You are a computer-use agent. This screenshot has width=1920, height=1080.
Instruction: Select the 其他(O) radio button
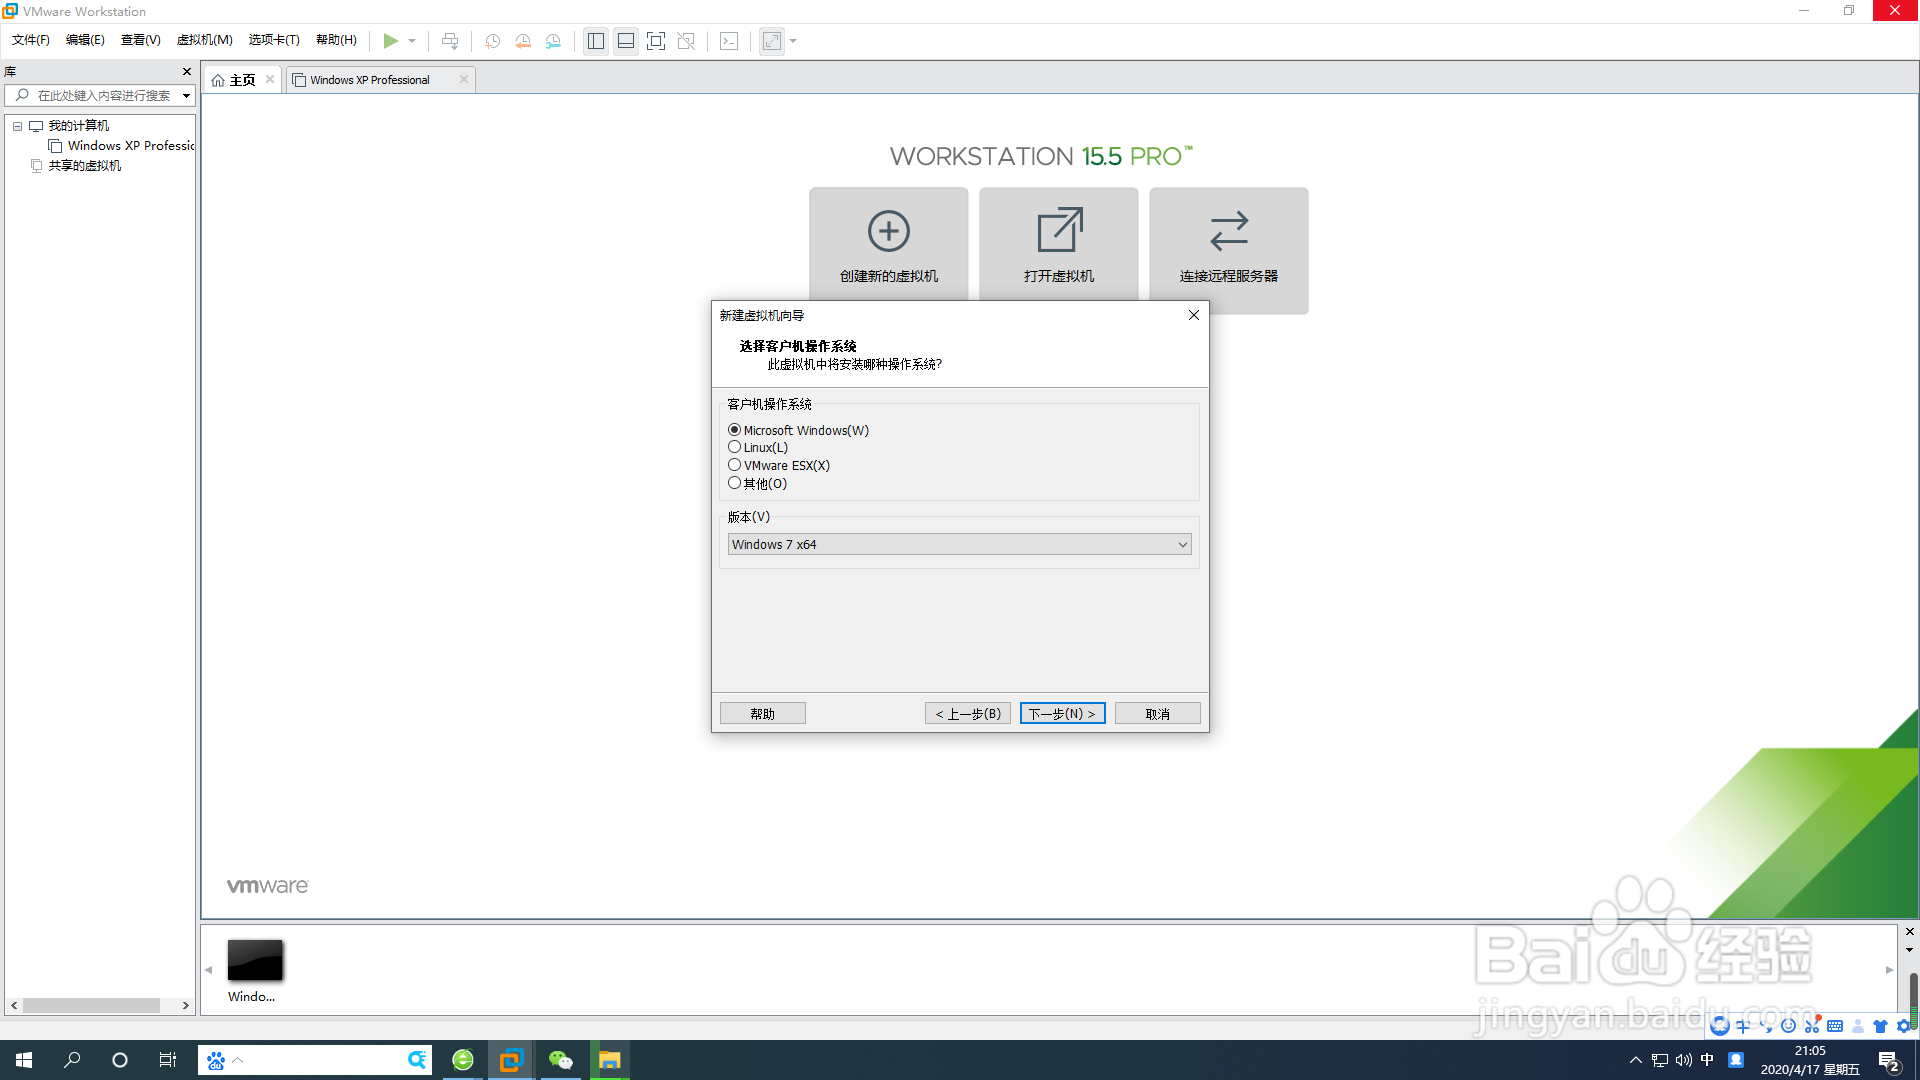pos(734,483)
